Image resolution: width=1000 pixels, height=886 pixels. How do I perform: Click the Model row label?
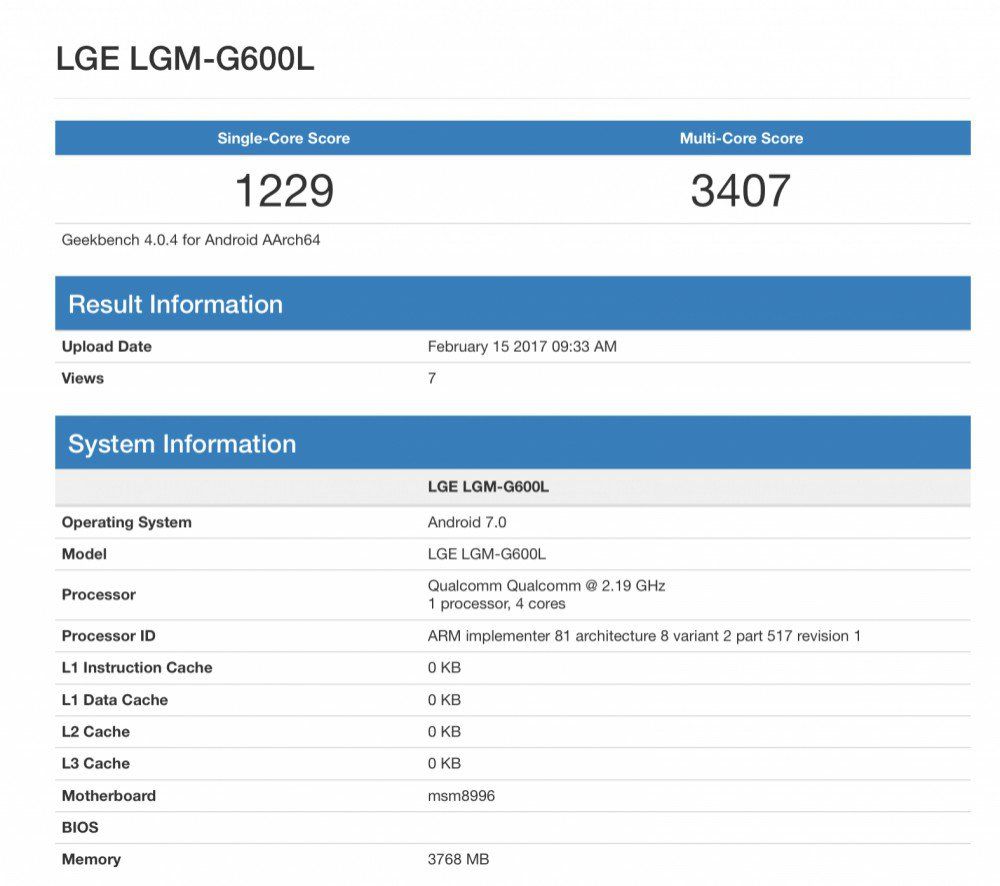[84, 554]
